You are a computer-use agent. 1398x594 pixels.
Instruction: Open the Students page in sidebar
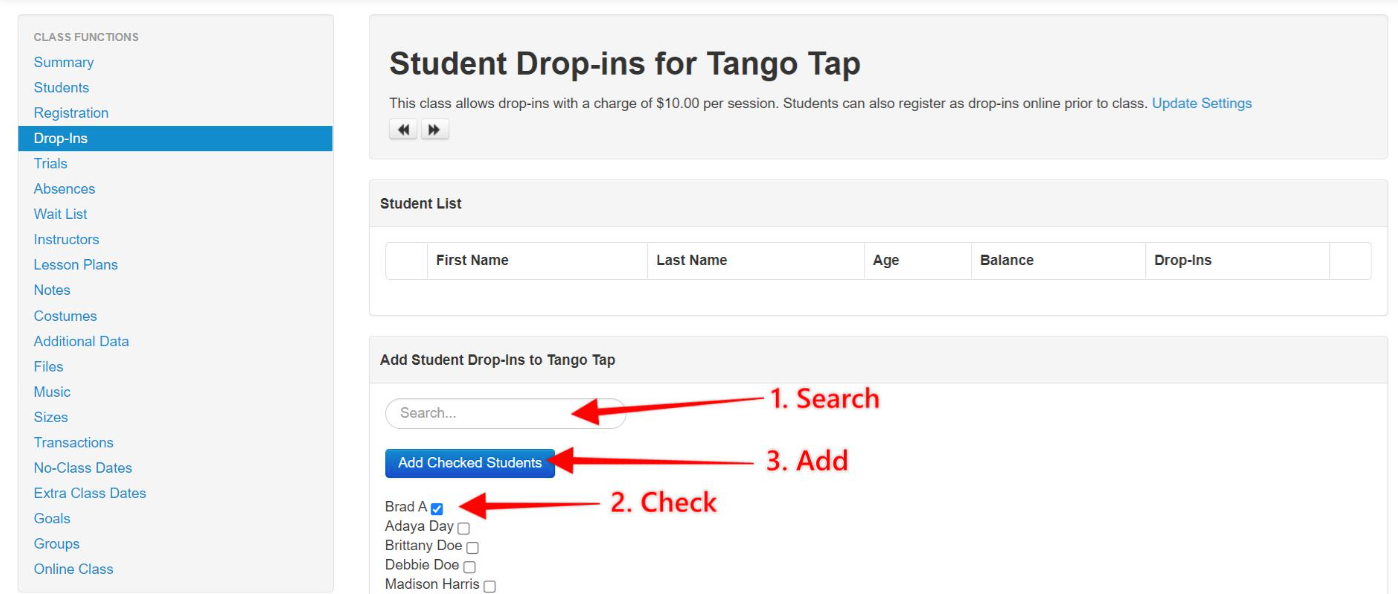click(61, 88)
